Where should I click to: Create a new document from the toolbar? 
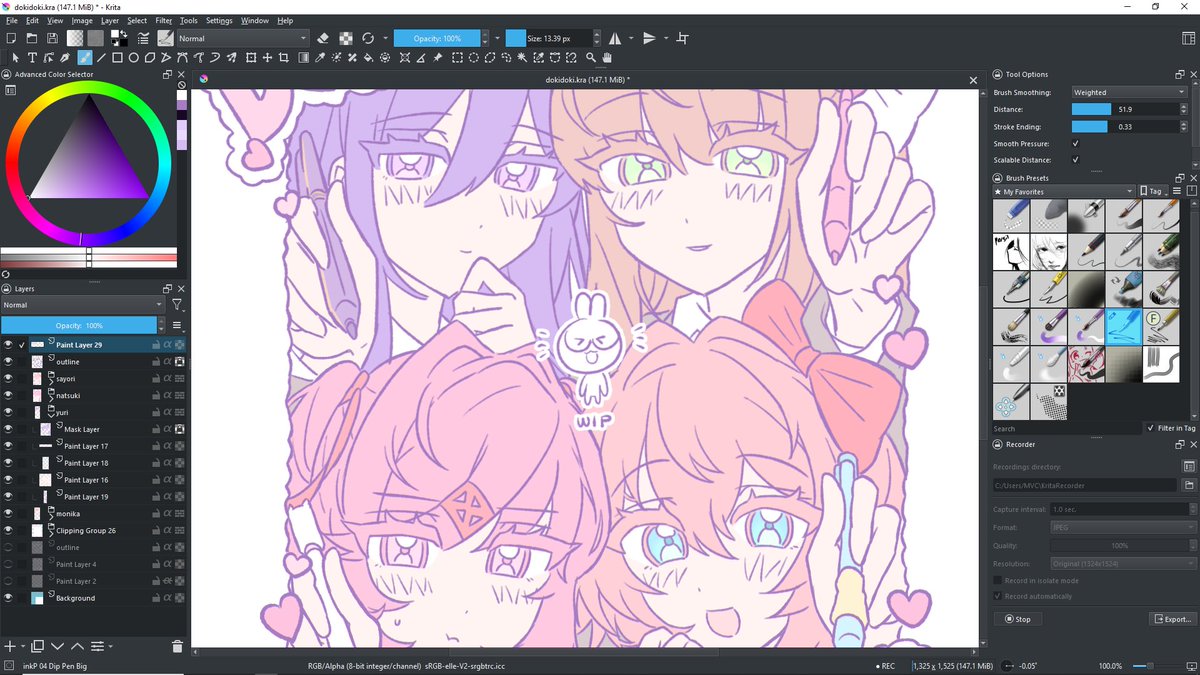pyautogui.click(x=10, y=38)
